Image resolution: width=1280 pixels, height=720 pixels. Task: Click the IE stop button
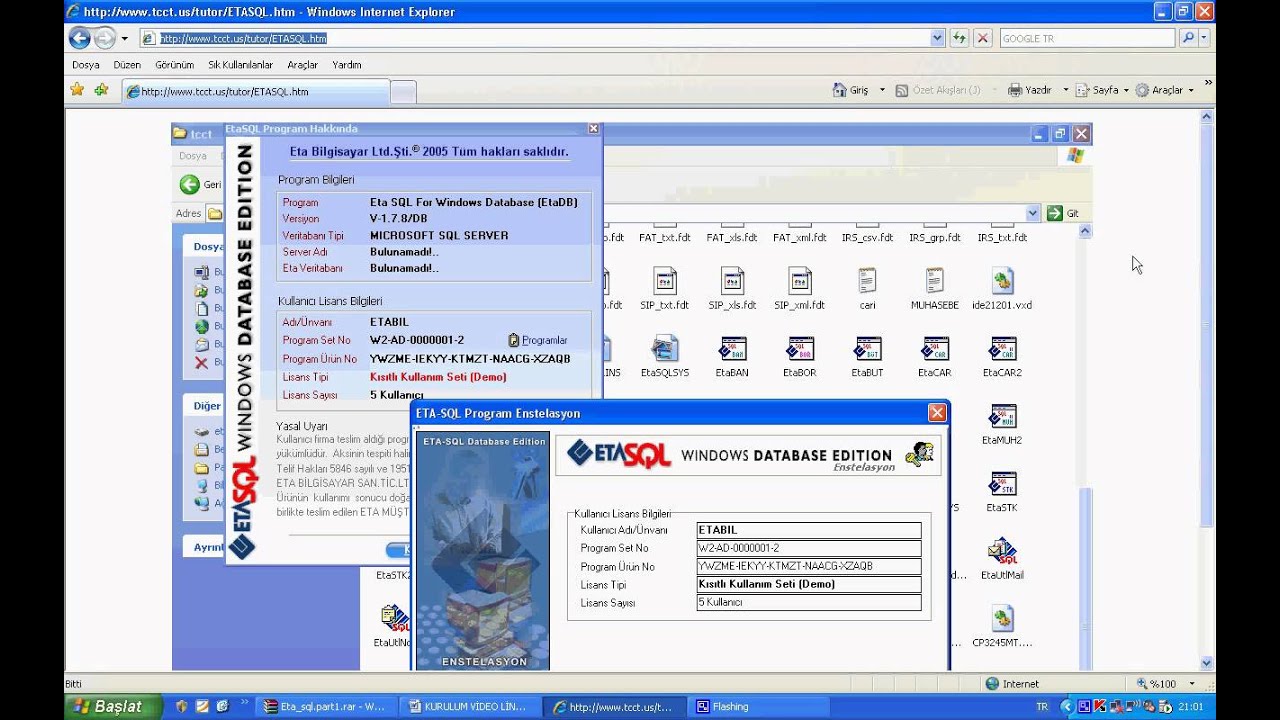pyautogui.click(x=982, y=38)
